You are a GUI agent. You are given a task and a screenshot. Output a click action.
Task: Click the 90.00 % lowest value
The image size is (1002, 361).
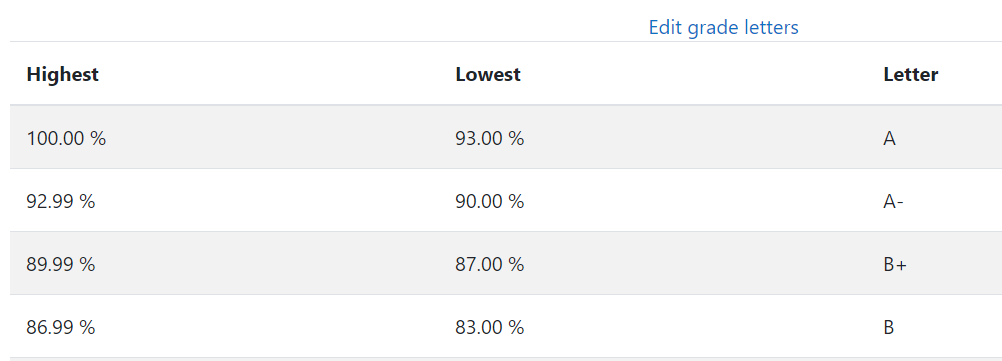[x=489, y=201]
